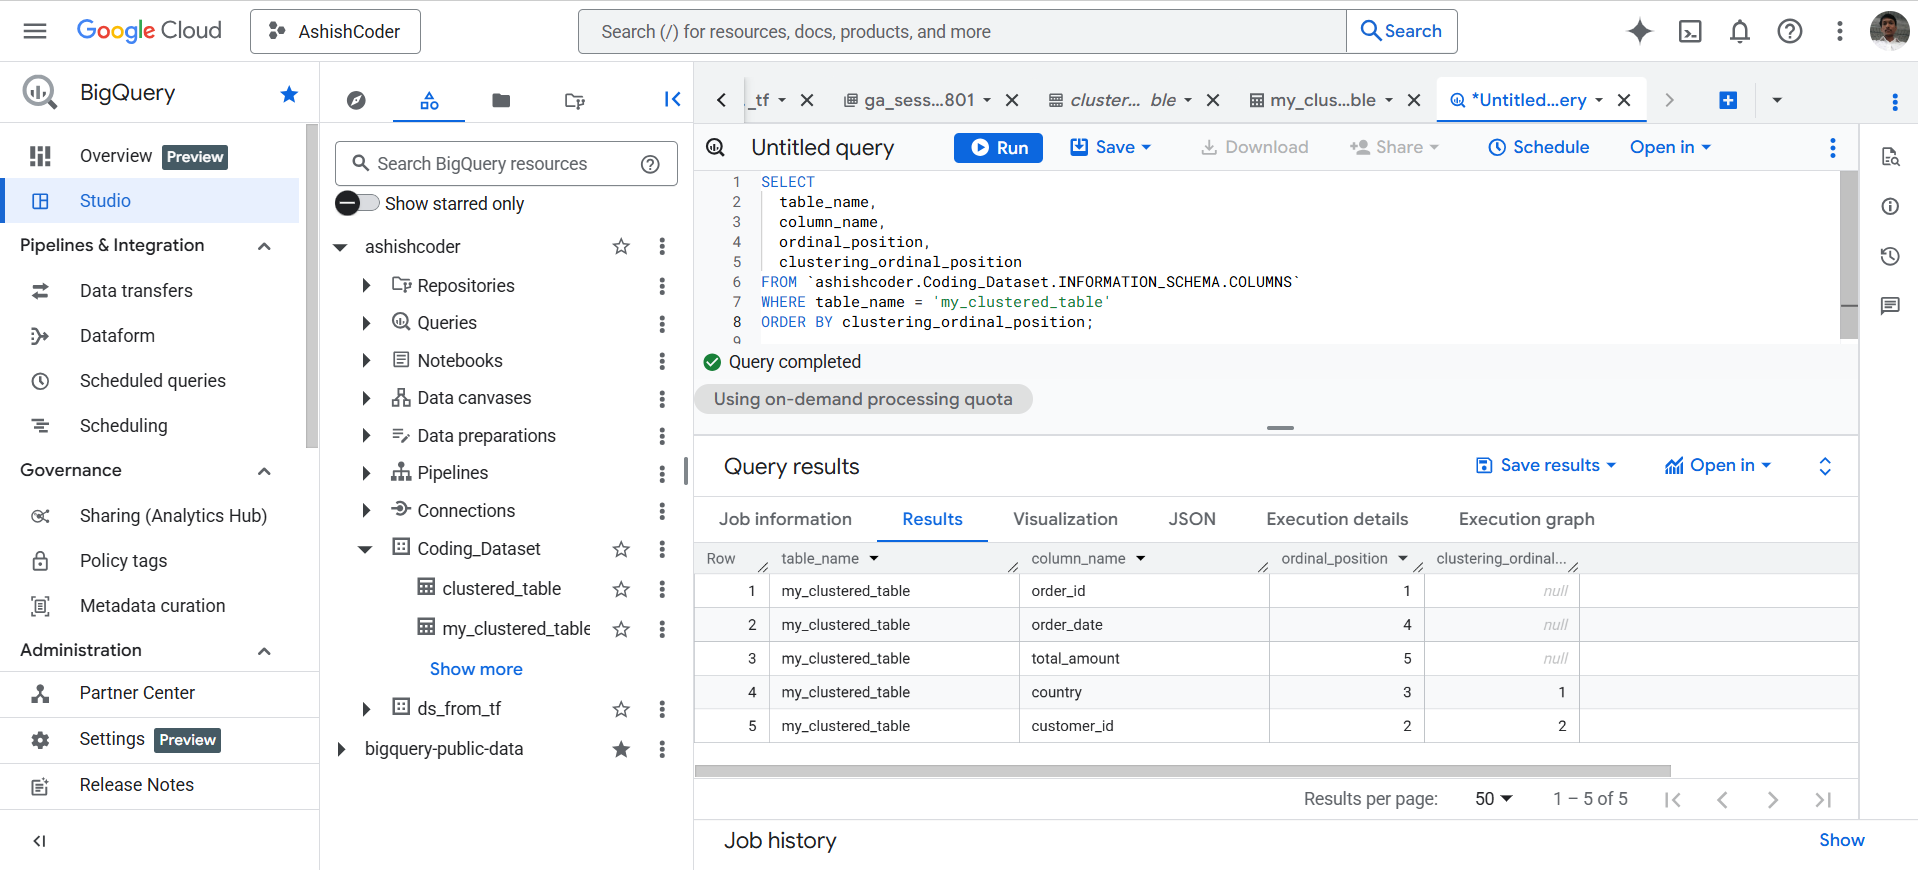Run the untitled query

tap(998, 148)
